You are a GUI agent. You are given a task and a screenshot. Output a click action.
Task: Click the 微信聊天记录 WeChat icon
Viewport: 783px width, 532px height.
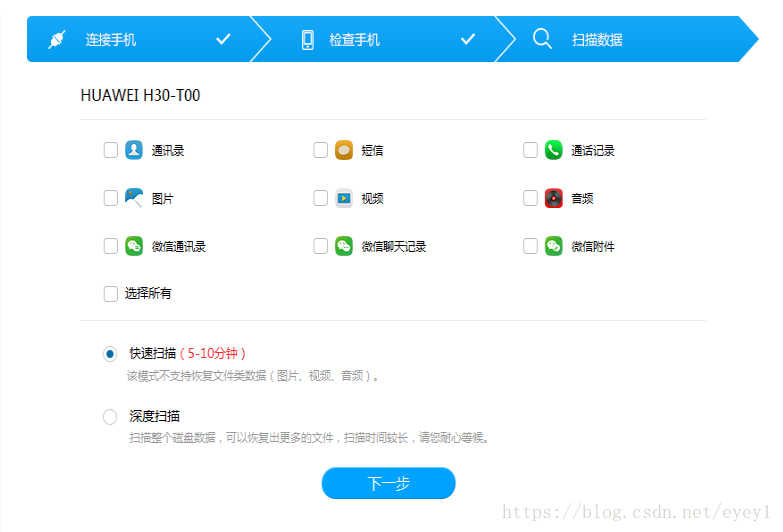coord(344,246)
